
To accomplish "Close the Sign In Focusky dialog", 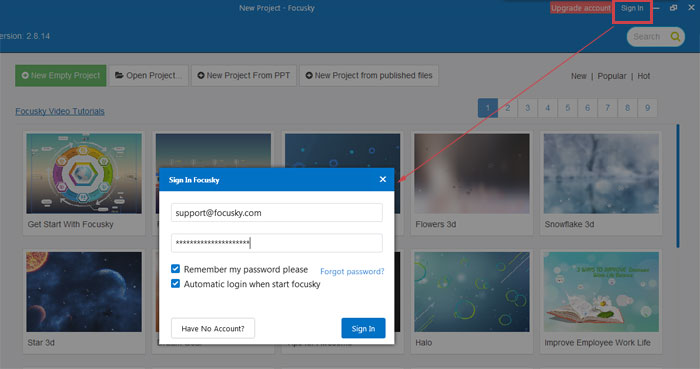I will (x=383, y=179).
